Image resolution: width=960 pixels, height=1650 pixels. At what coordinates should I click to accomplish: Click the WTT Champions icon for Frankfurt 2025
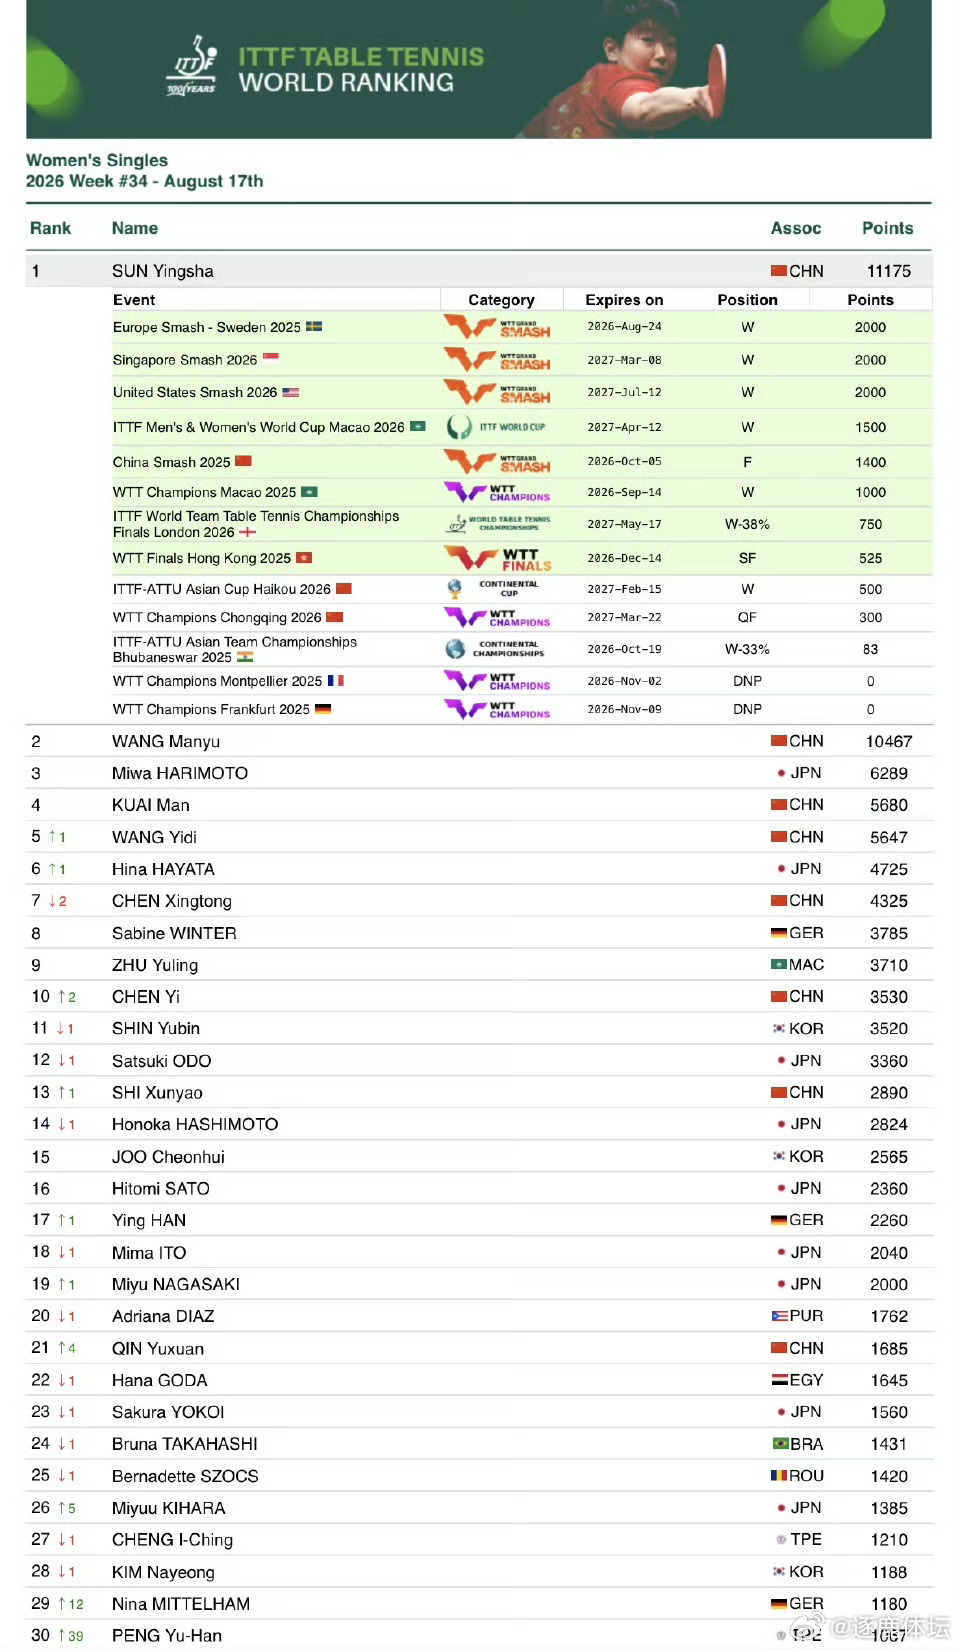pos(497,709)
